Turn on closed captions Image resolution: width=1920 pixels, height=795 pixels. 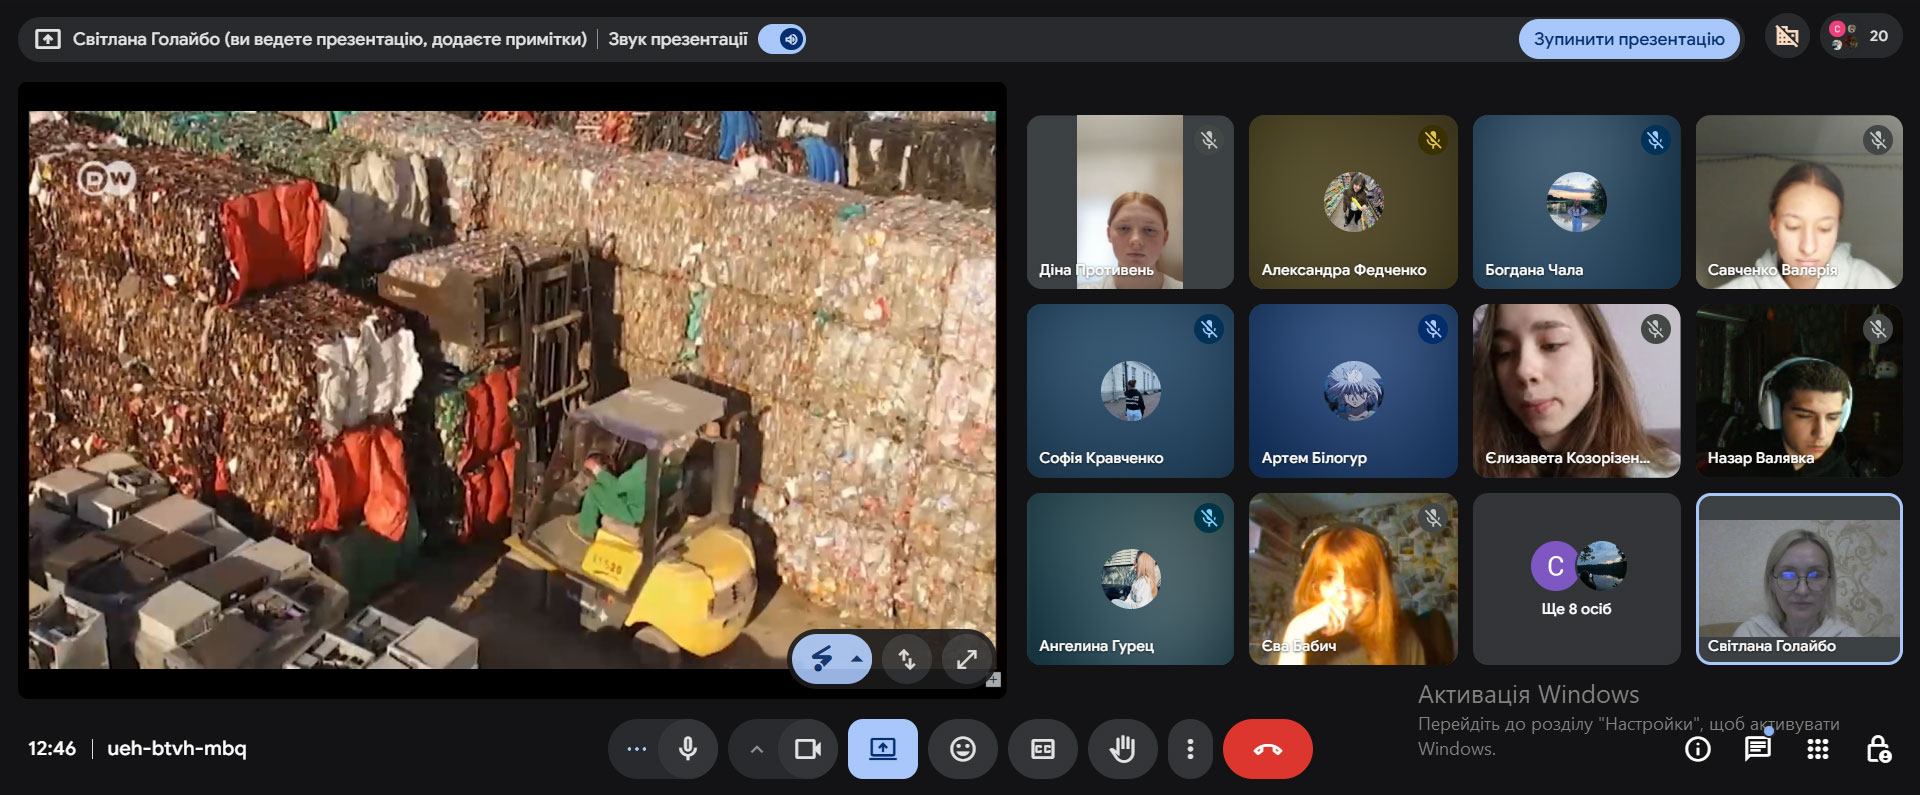(x=1042, y=749)
